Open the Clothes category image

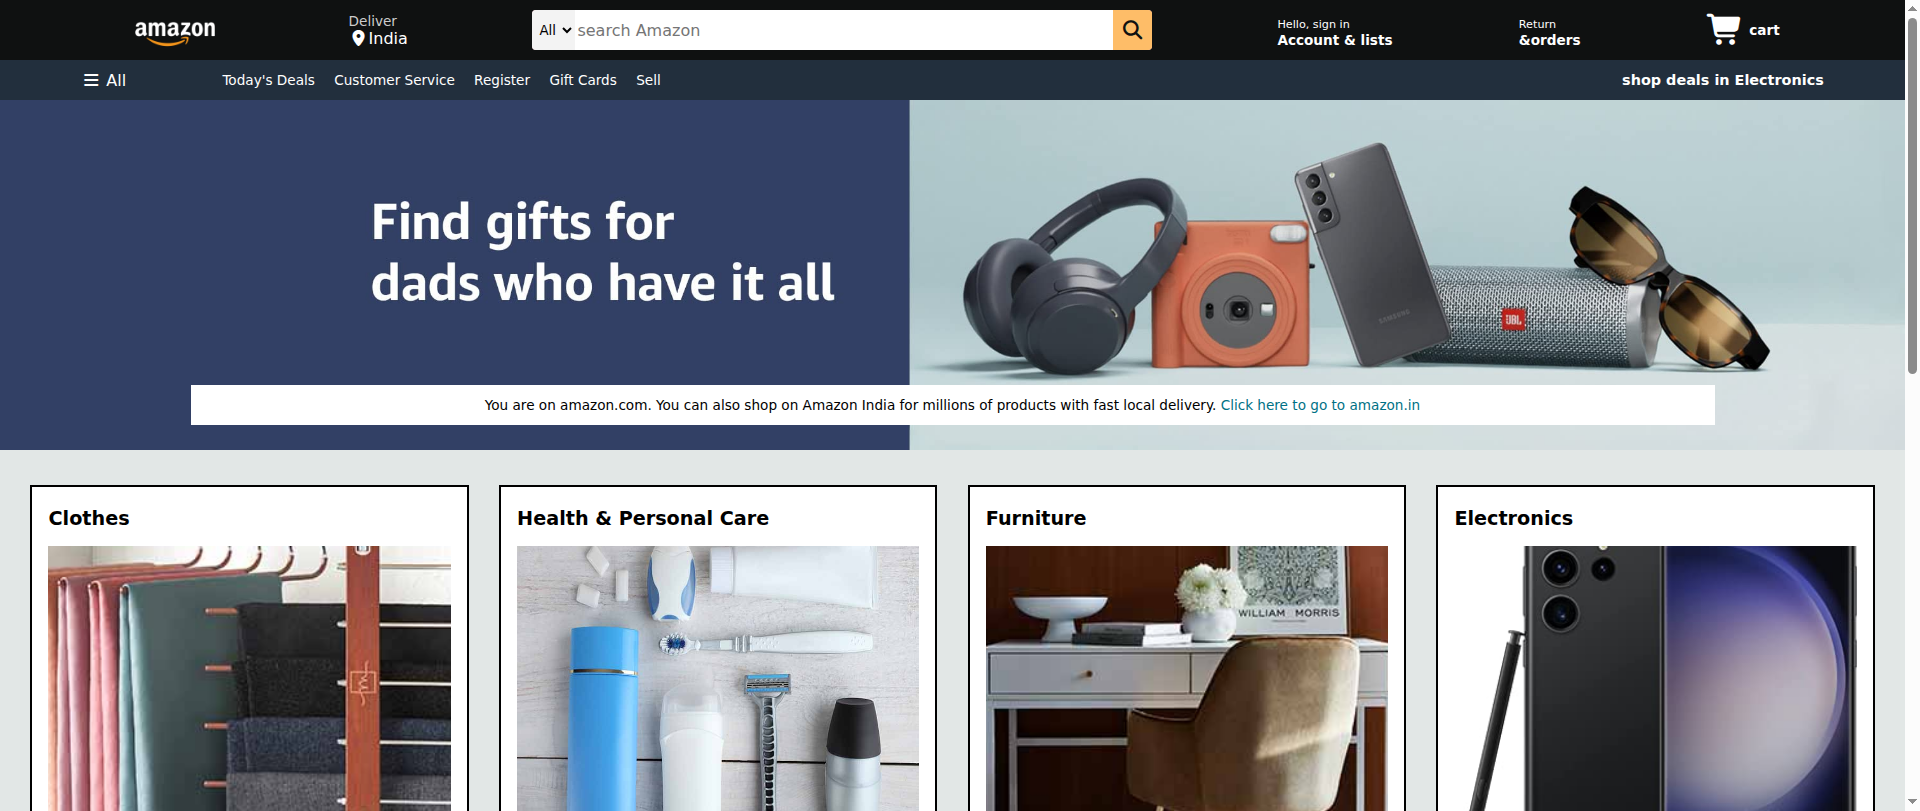click(249, 678)
